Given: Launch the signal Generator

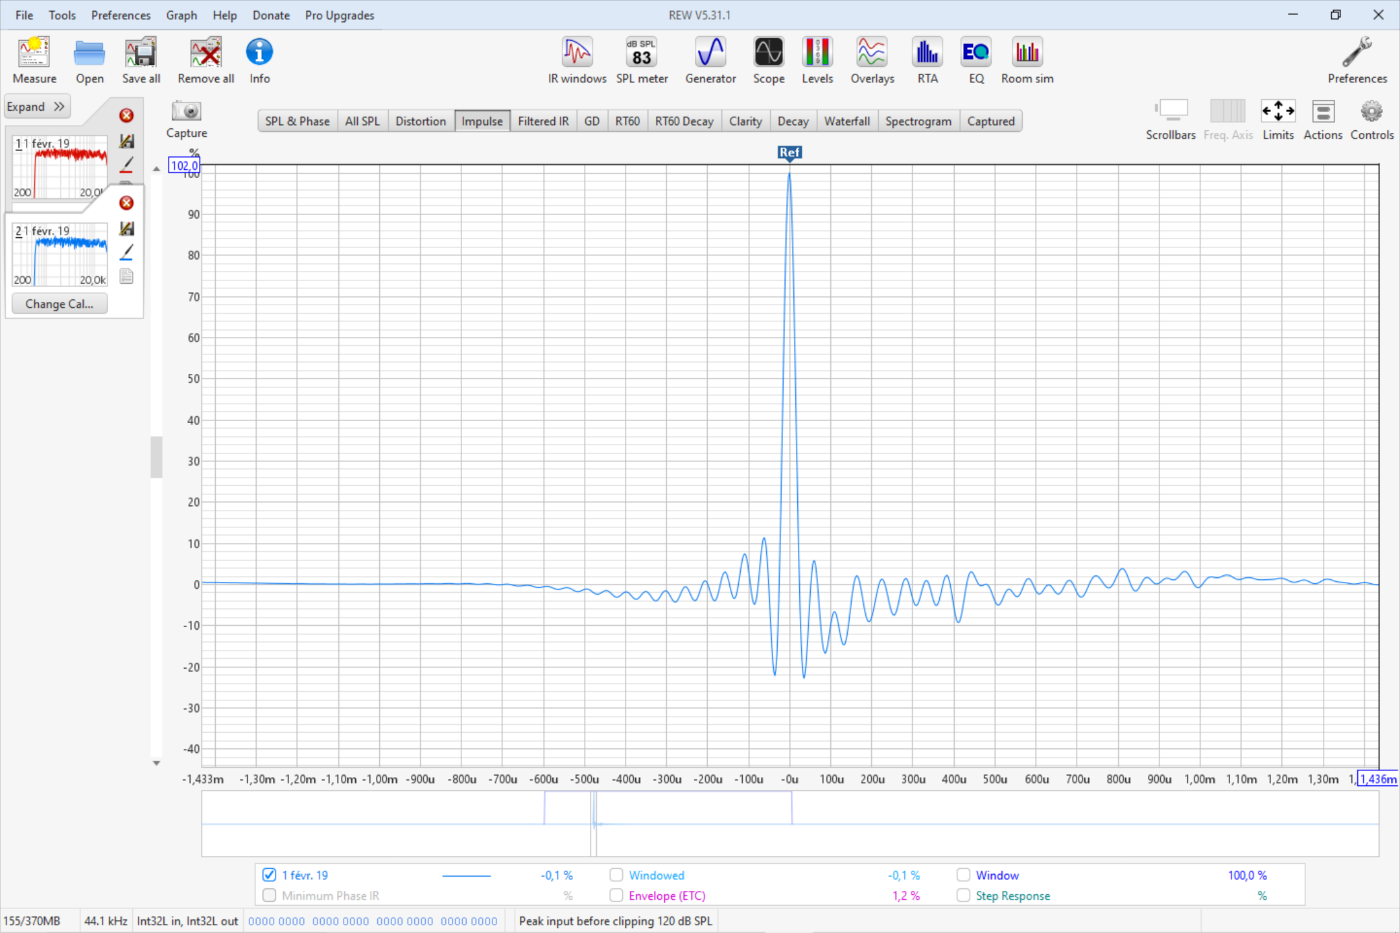Looking at the screenshot, I should [710, 59].
